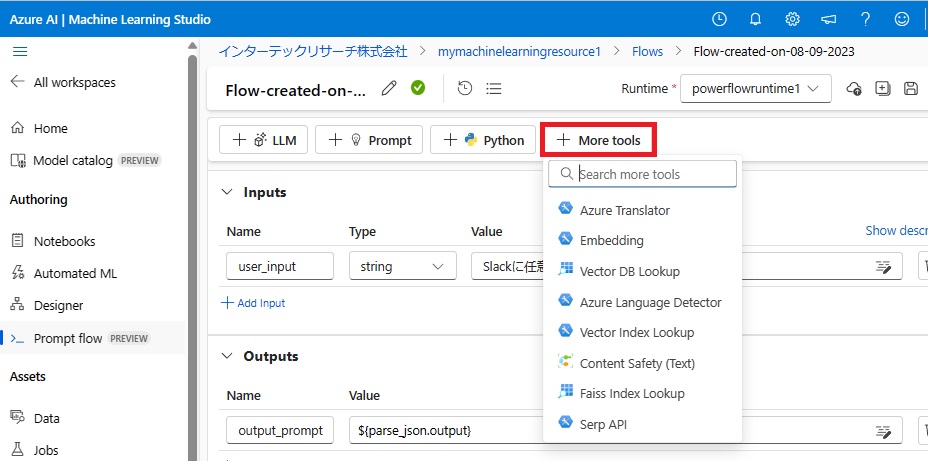Open the recent history clock icon in top bar
Image resolution: width=928 pixels, height=461 pixels.
point(718,20)
